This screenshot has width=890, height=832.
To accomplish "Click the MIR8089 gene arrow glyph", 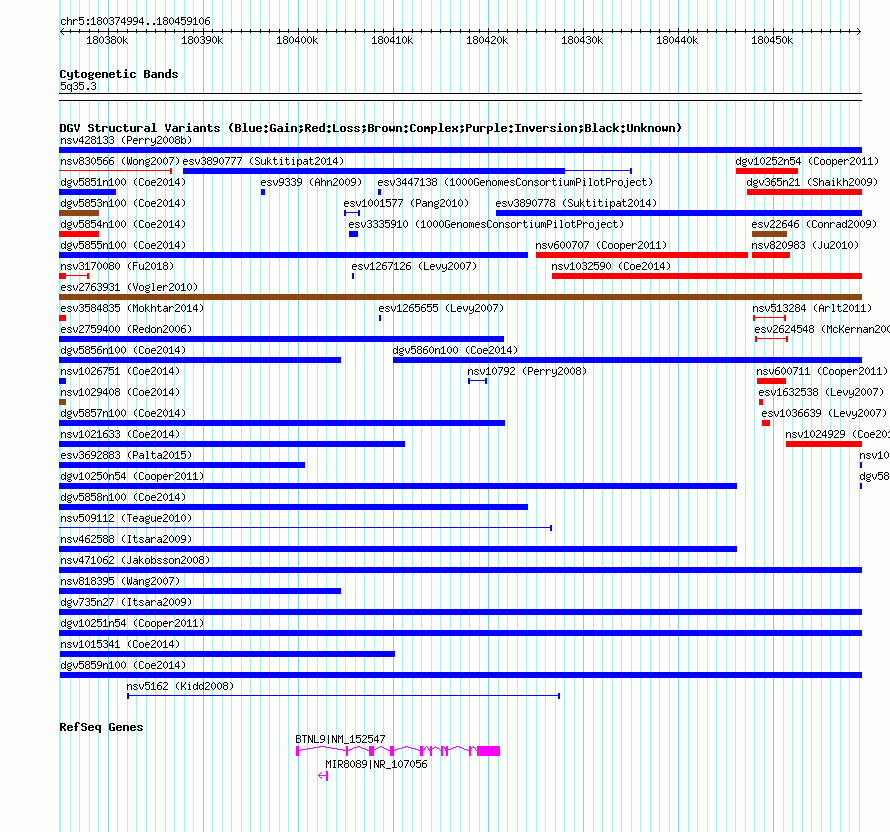I will coord(323,776).
